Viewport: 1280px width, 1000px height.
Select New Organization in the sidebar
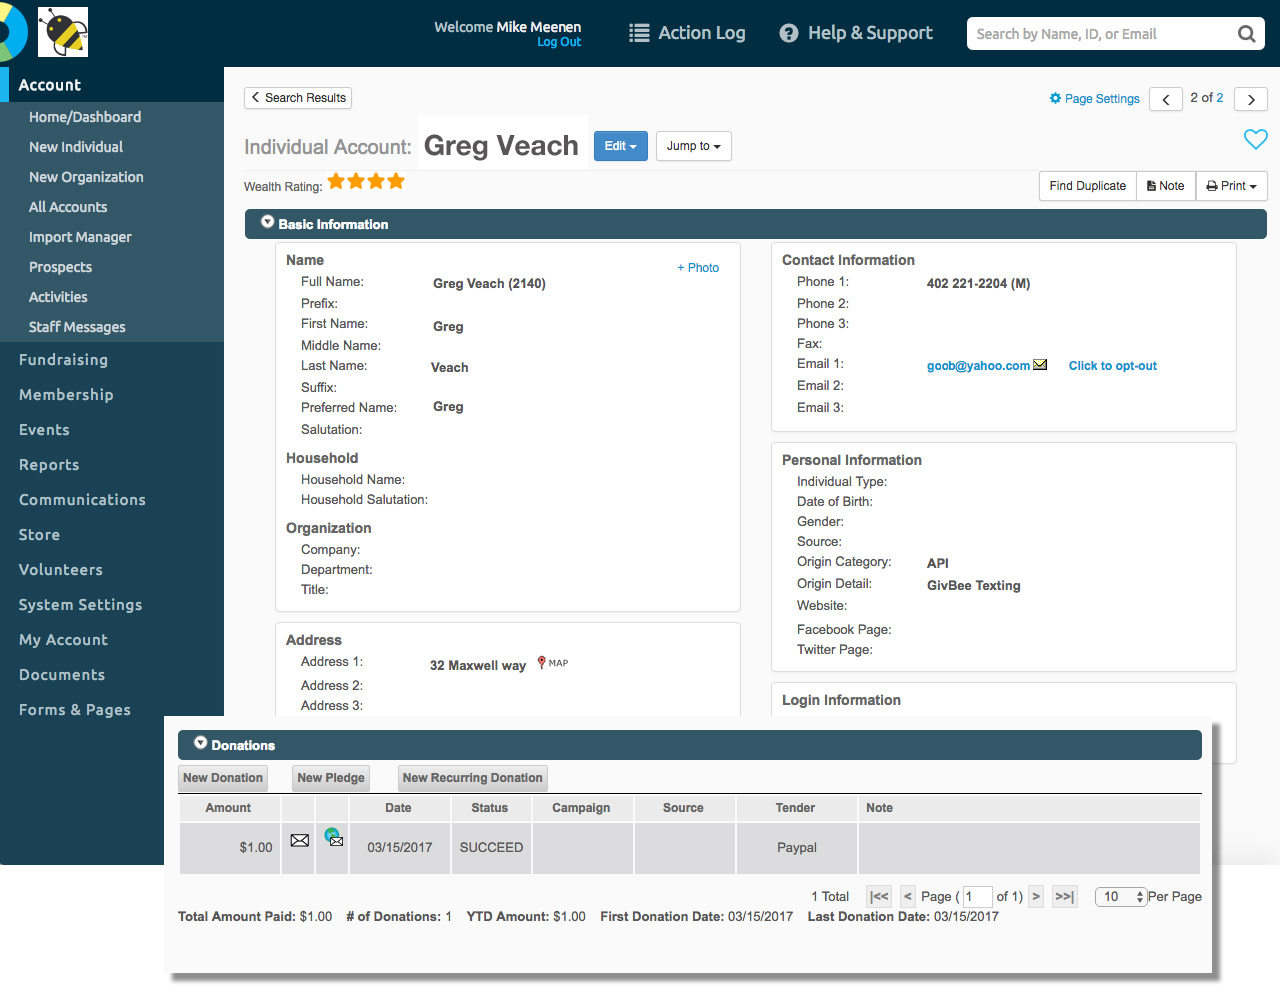pos(86,177)
